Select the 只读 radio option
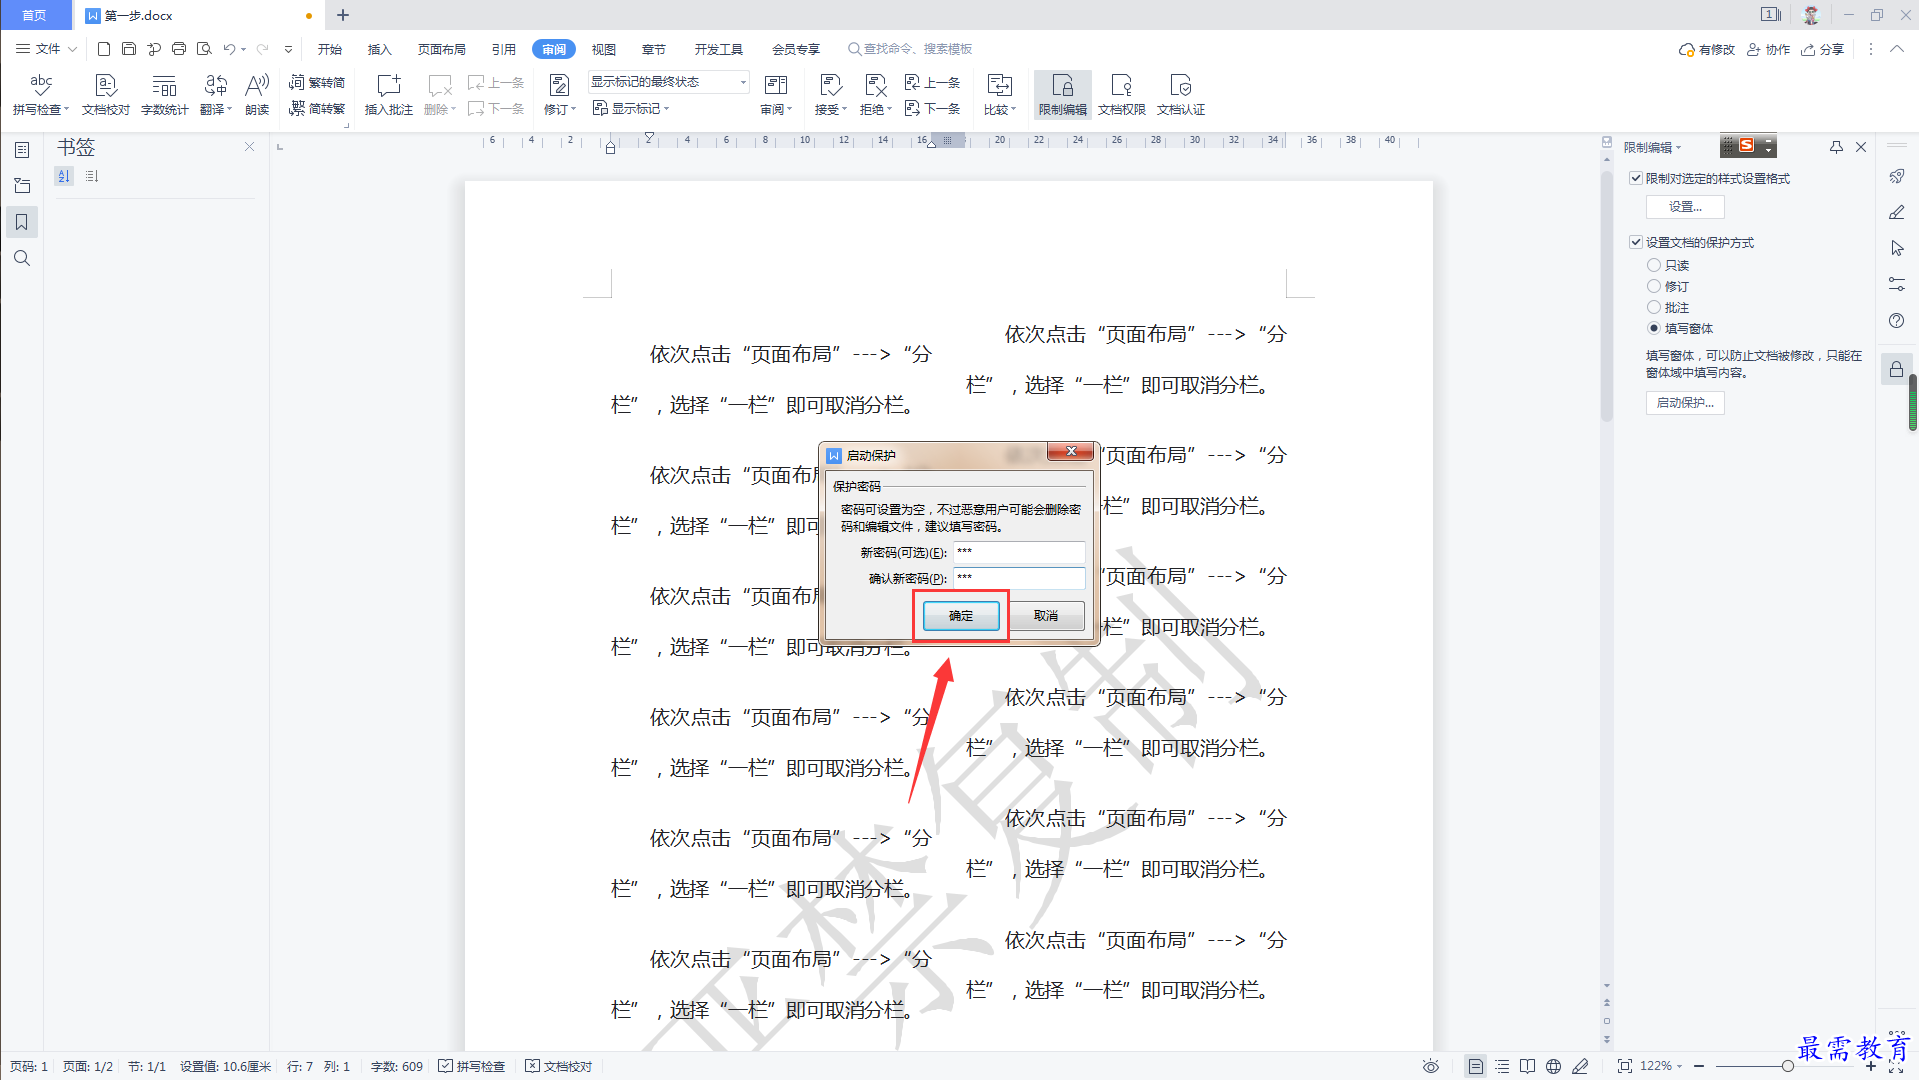1919x1080 pixels. (1654, 265)
